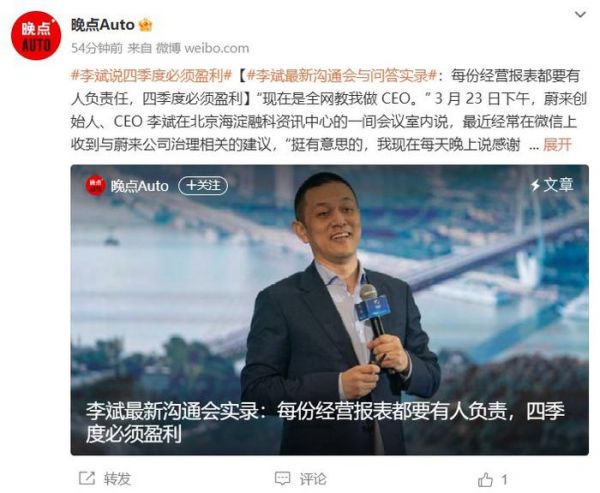Image resolution: width=600 pixels, height=493 pixels.
Task: Click the lightning 文章 article label
Action: (x=552, y=185)
